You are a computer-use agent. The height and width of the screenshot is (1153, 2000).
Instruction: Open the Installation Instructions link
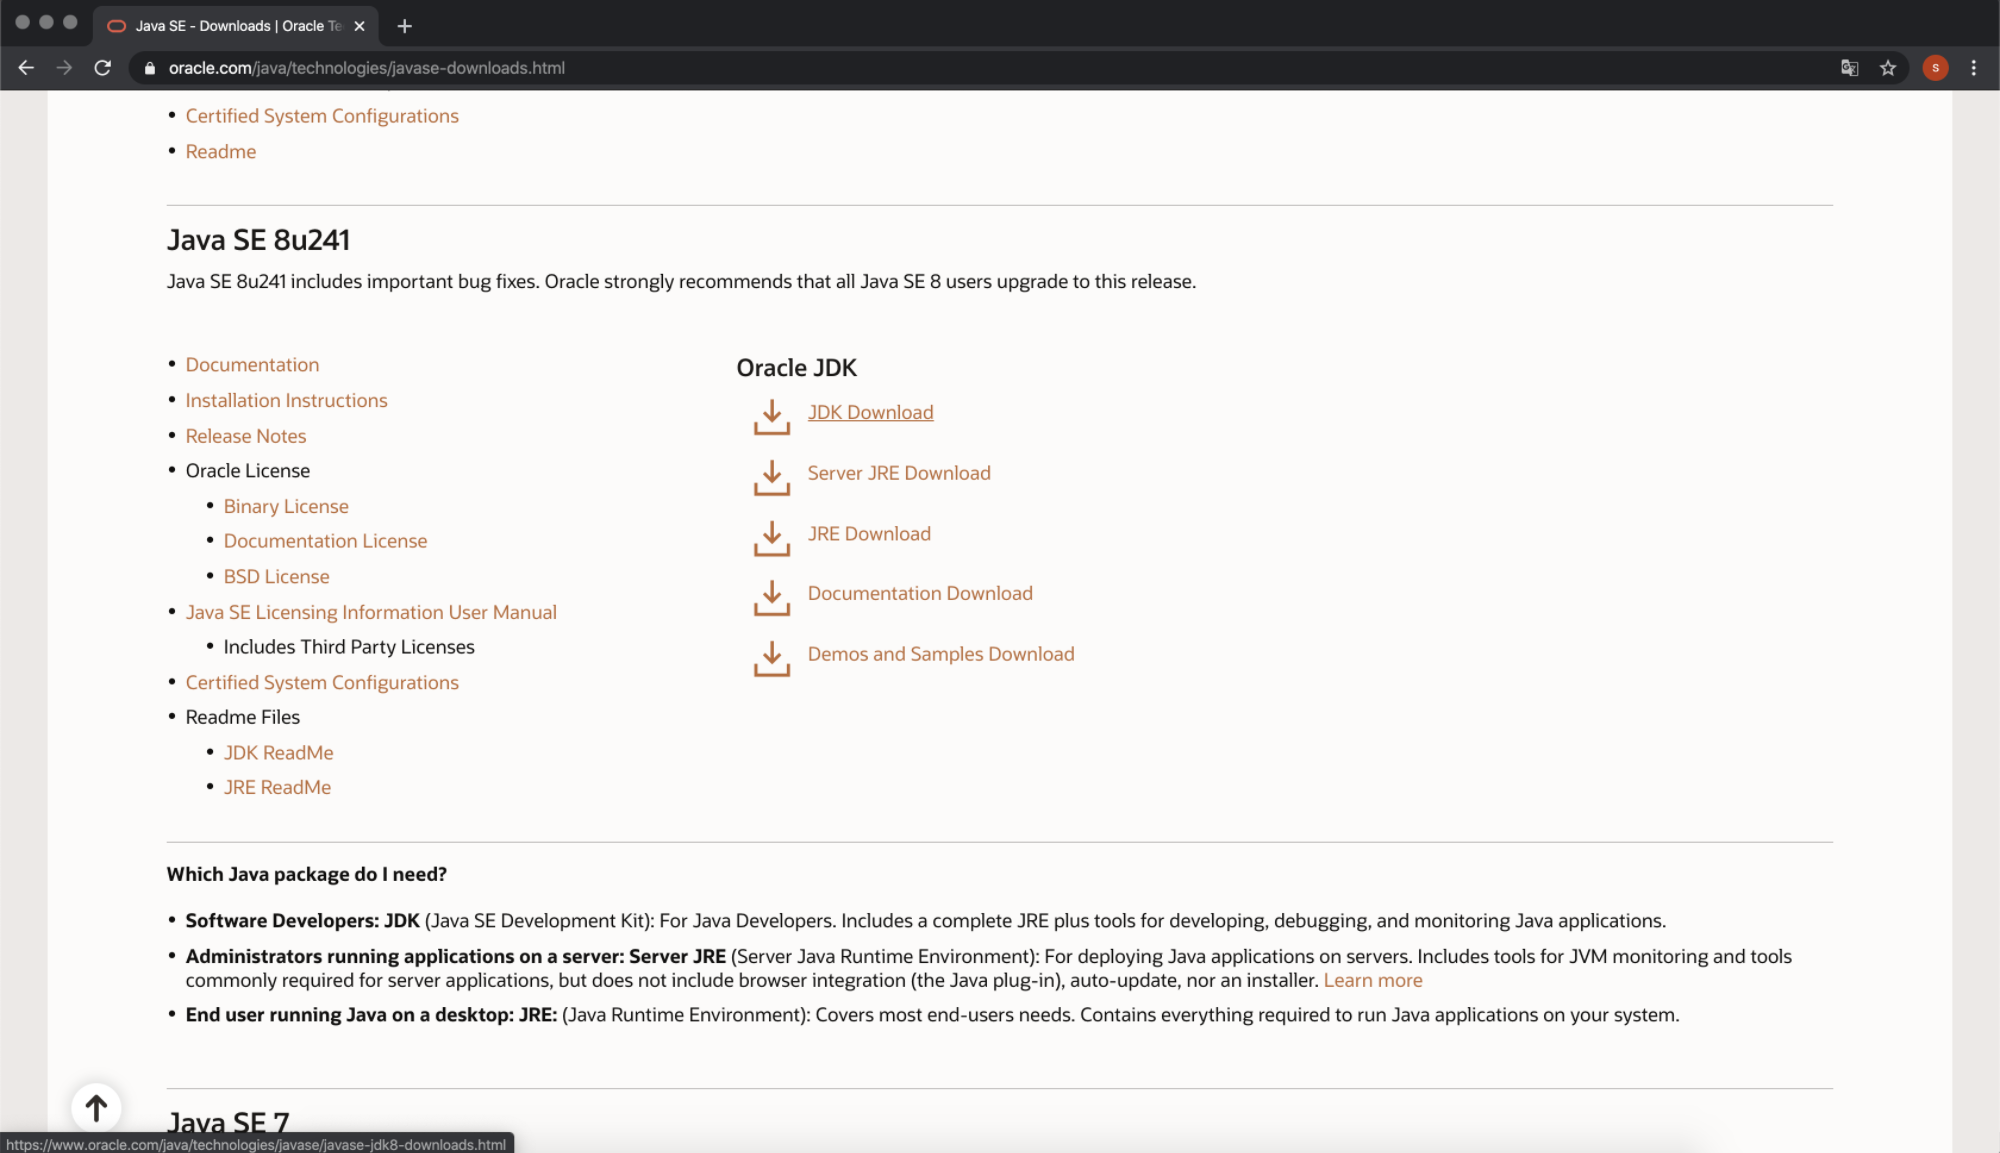coord(286,400)
